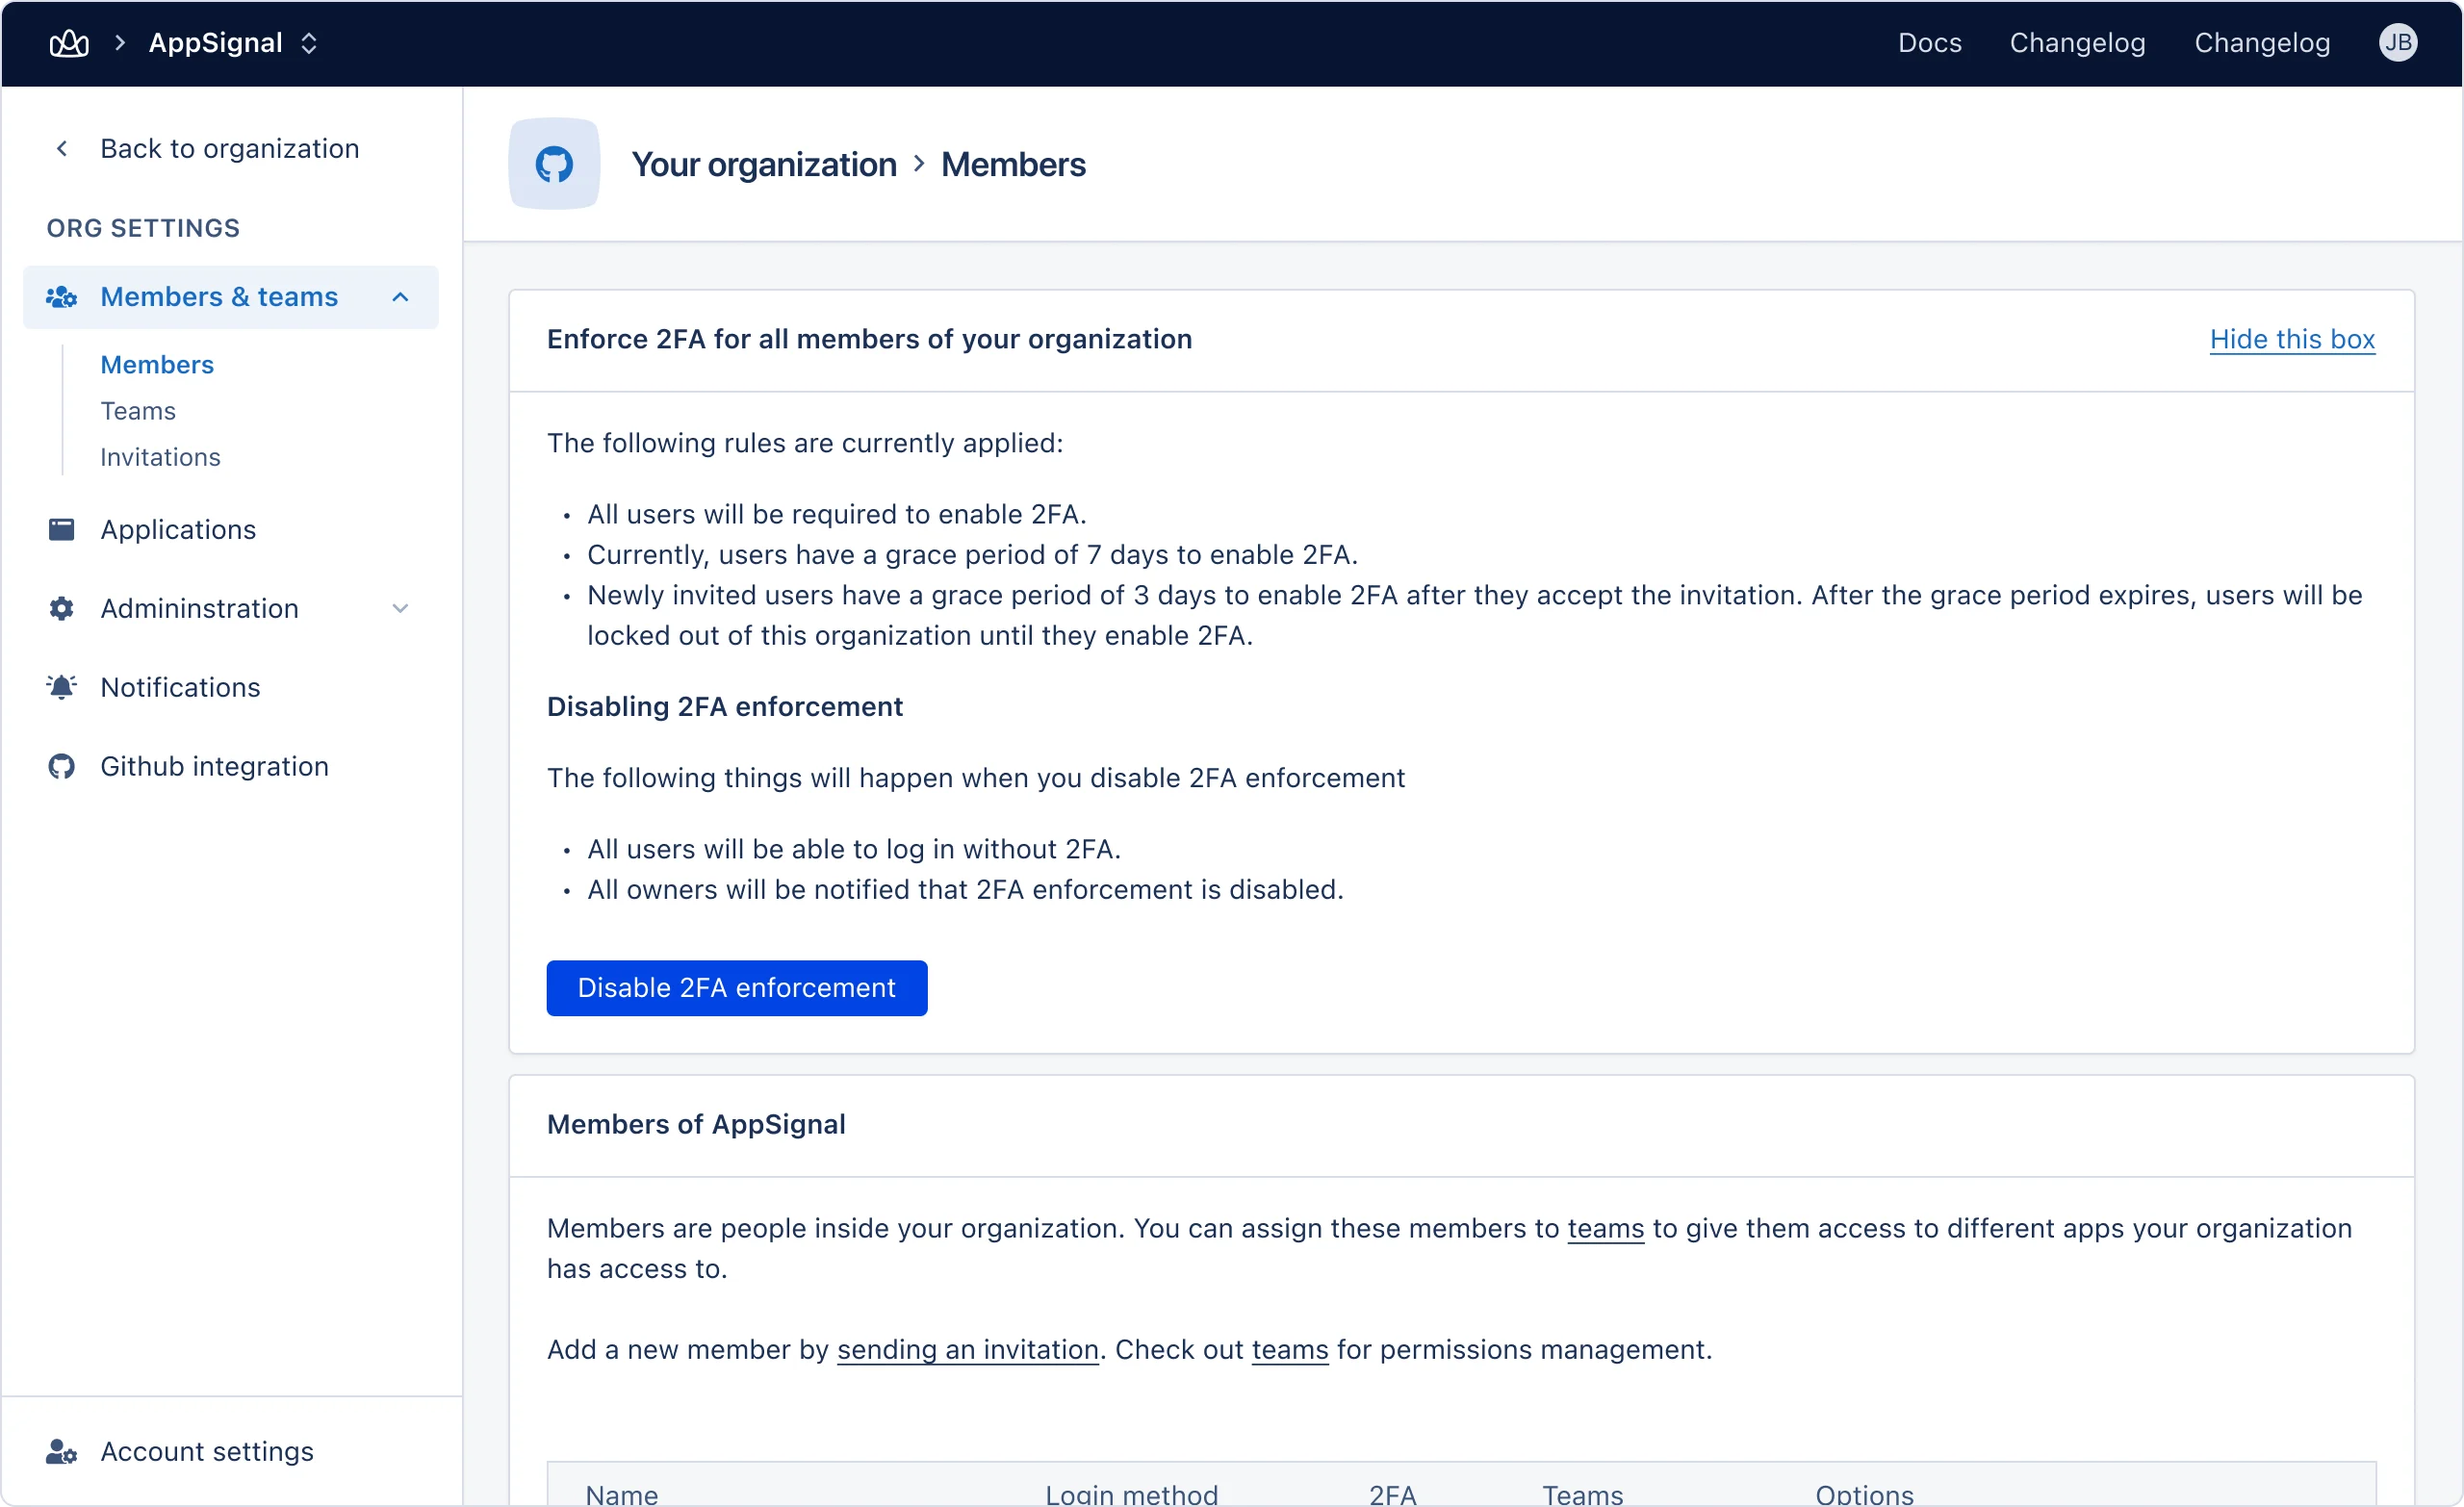Click Disable 2FA enforcement button
This screenshot has height=1507, width=2464.
click(736, 988)
